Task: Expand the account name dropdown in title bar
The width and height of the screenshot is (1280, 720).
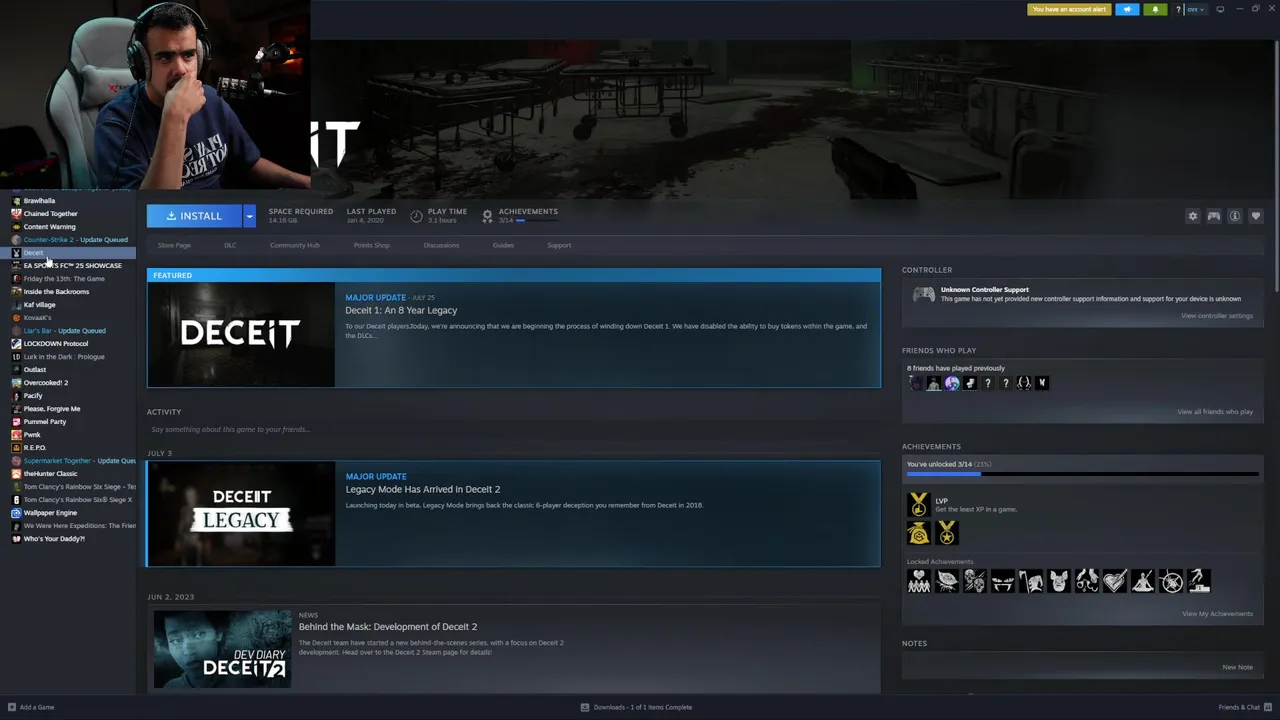Action: [1194, 9]
